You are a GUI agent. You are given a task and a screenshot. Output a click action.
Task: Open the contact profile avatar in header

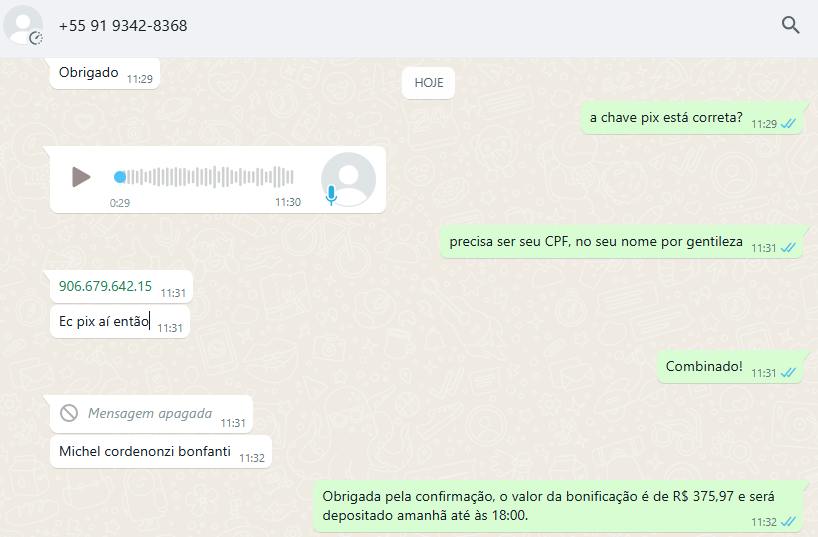(x=23, y=25)
